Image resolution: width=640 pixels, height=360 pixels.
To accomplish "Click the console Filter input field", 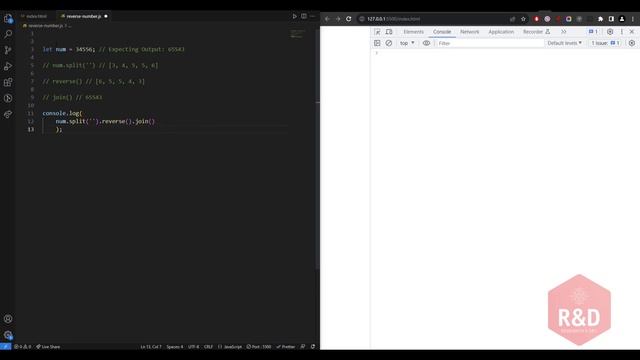I will point(489,43).
